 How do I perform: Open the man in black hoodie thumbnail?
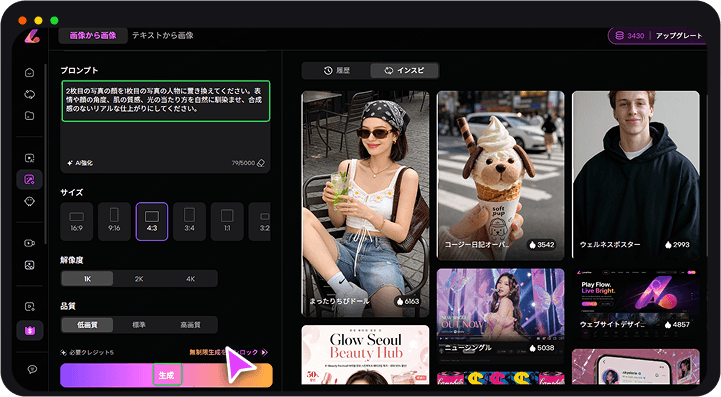coord(636,175)
